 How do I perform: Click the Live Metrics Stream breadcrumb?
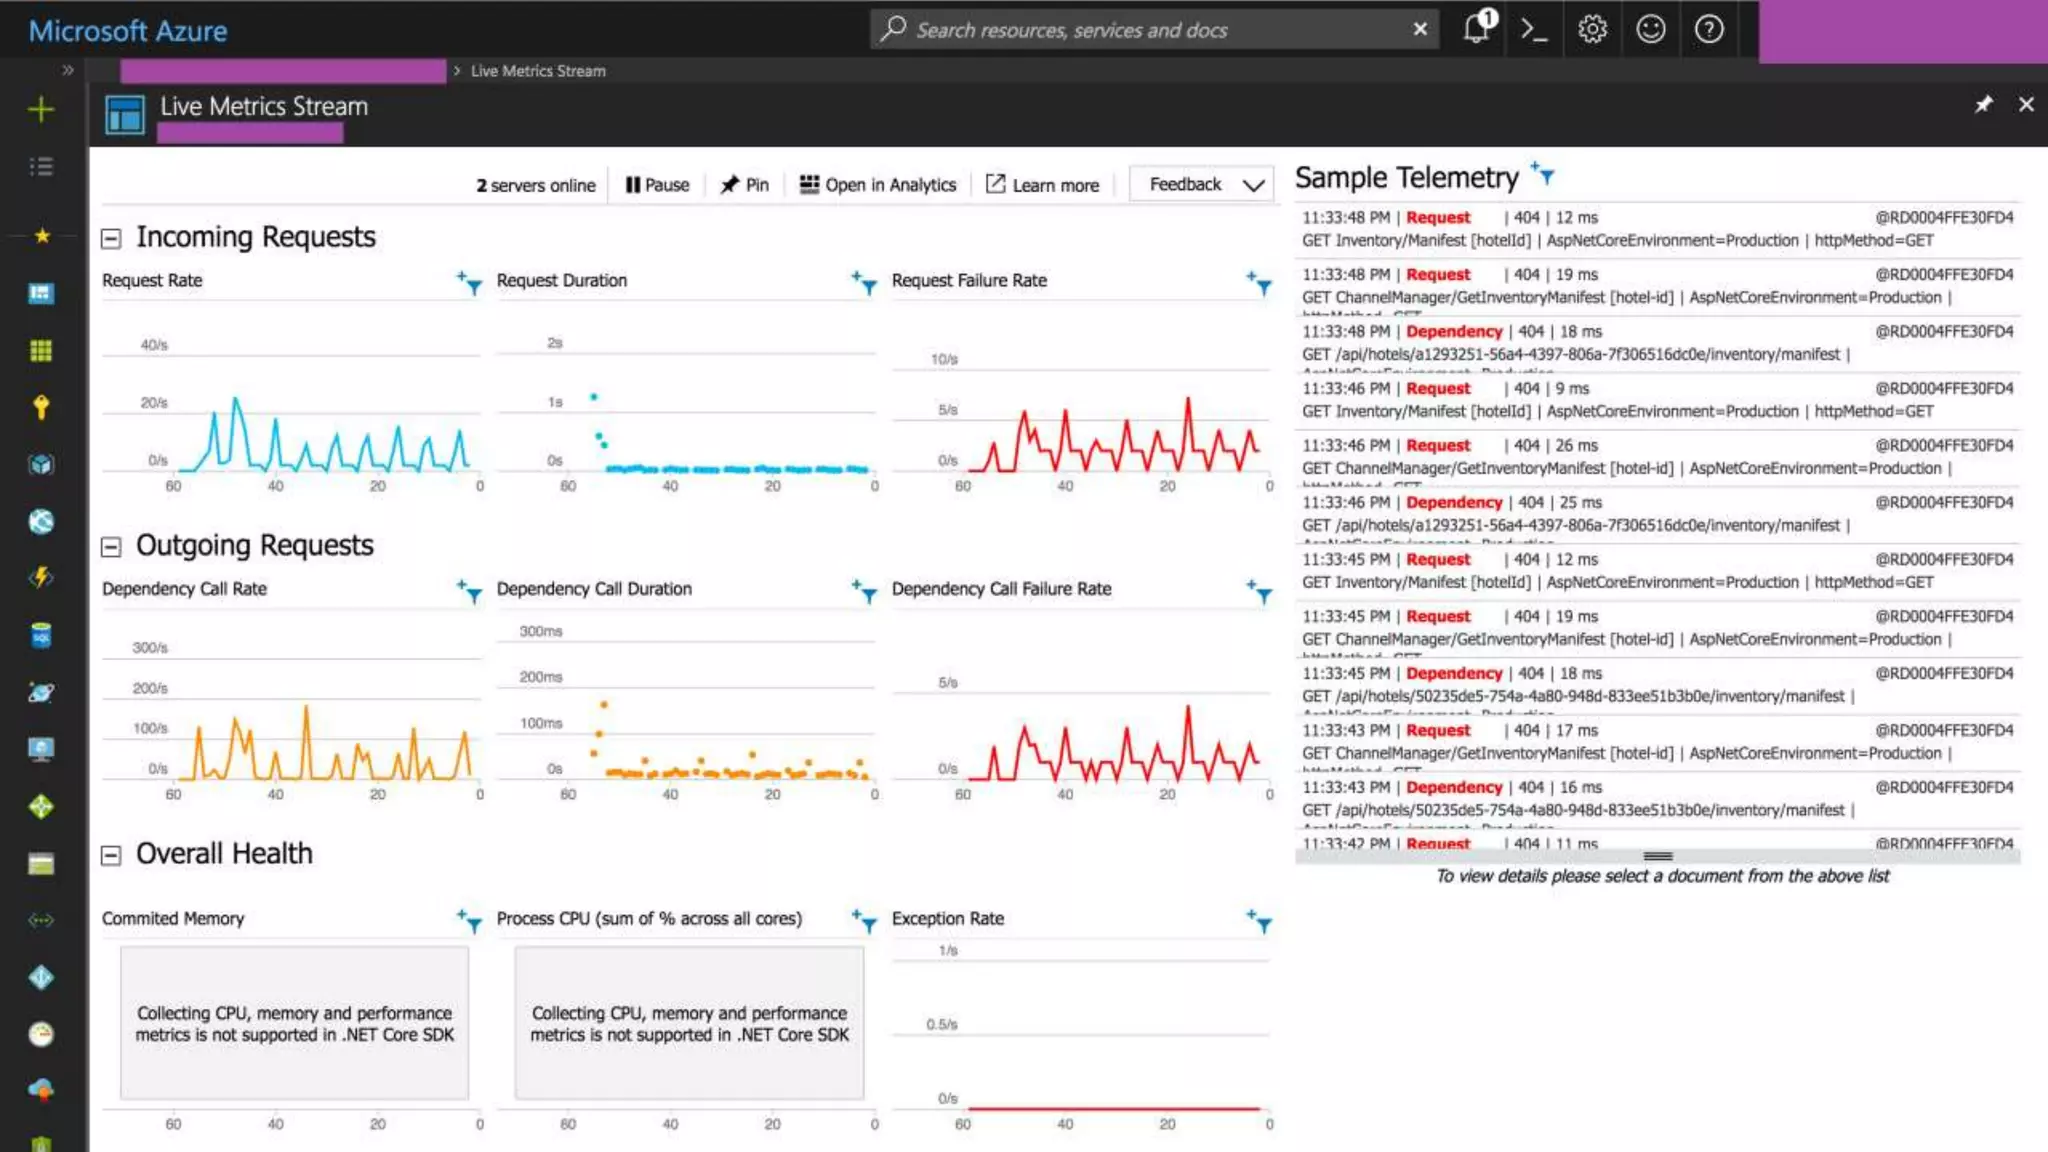click(538, 71)
